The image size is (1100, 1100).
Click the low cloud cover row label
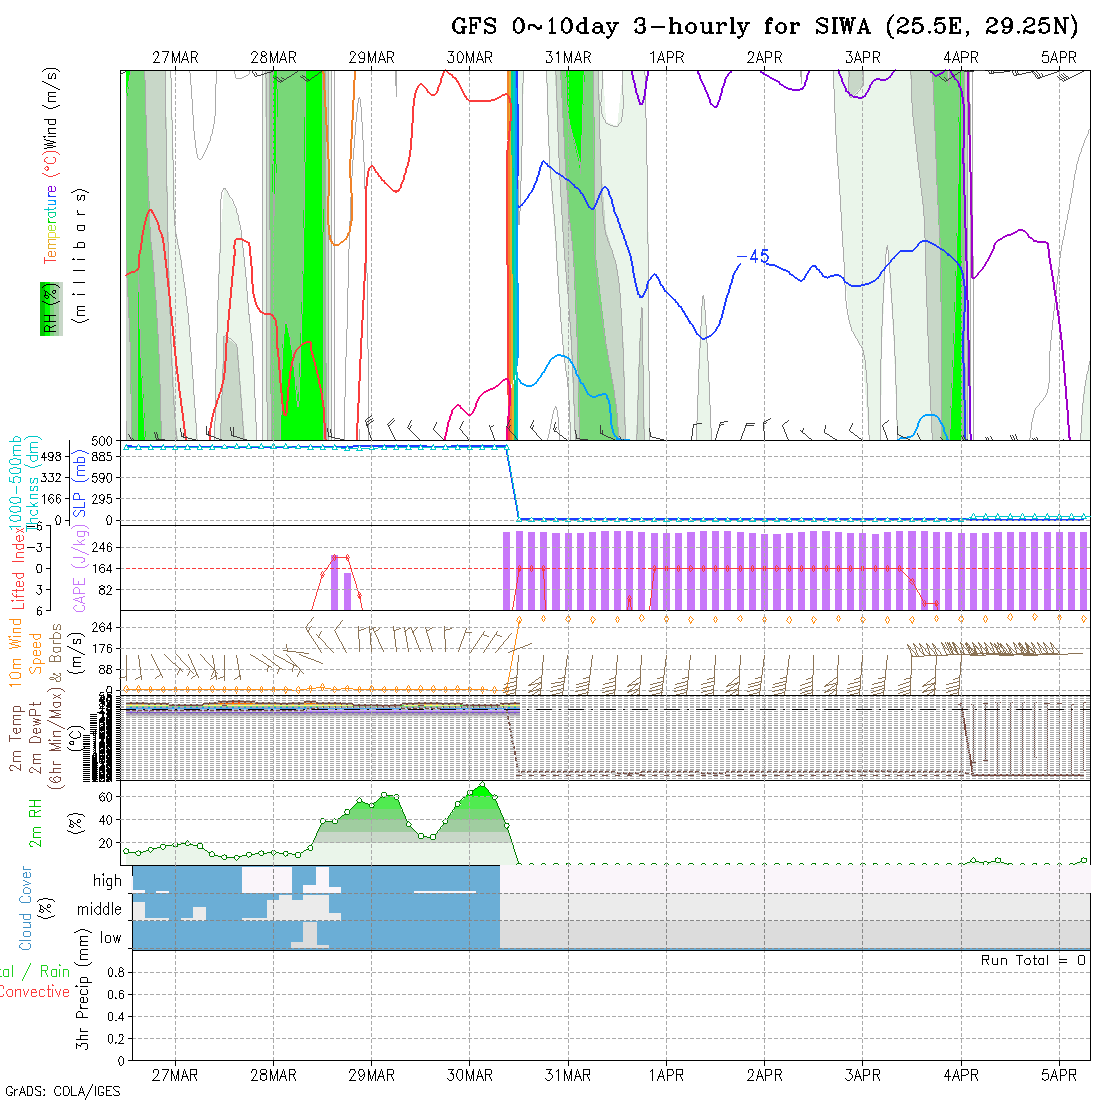click(x=110, y=938)
